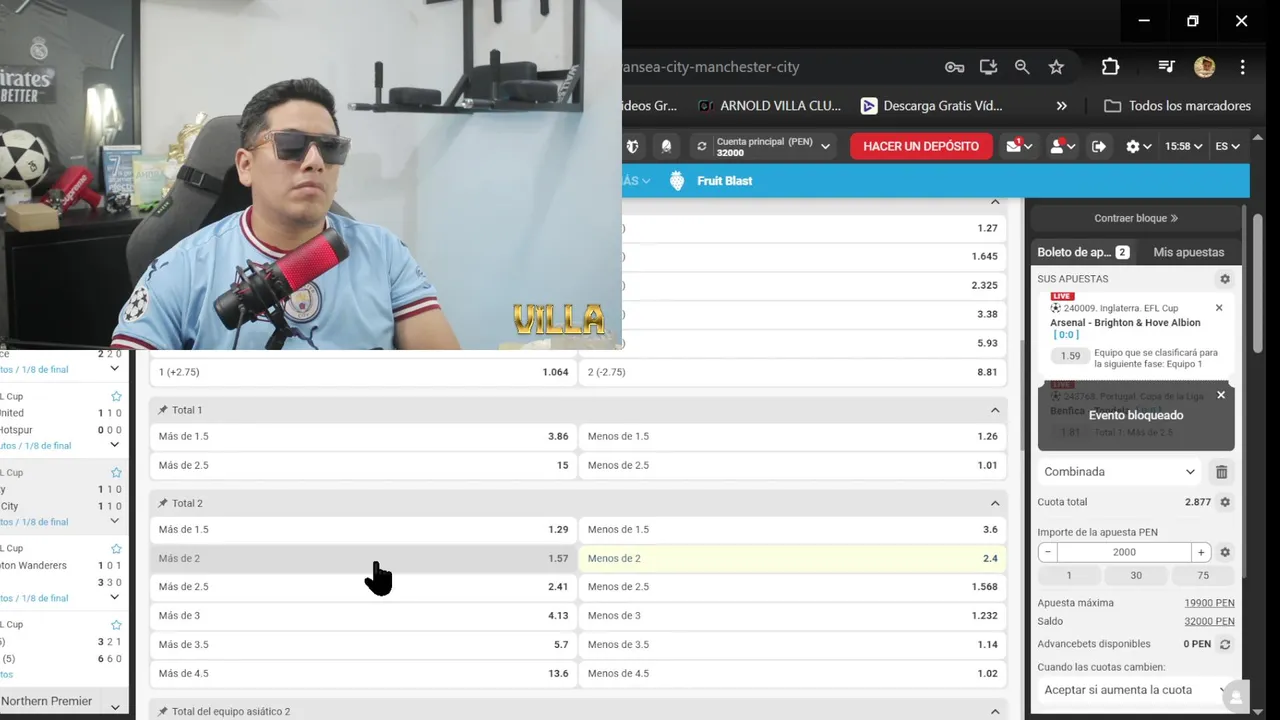The height and width of the screenshot is (720, 1280).
Task: Select quick stake 30
Action: [1136, 575]
